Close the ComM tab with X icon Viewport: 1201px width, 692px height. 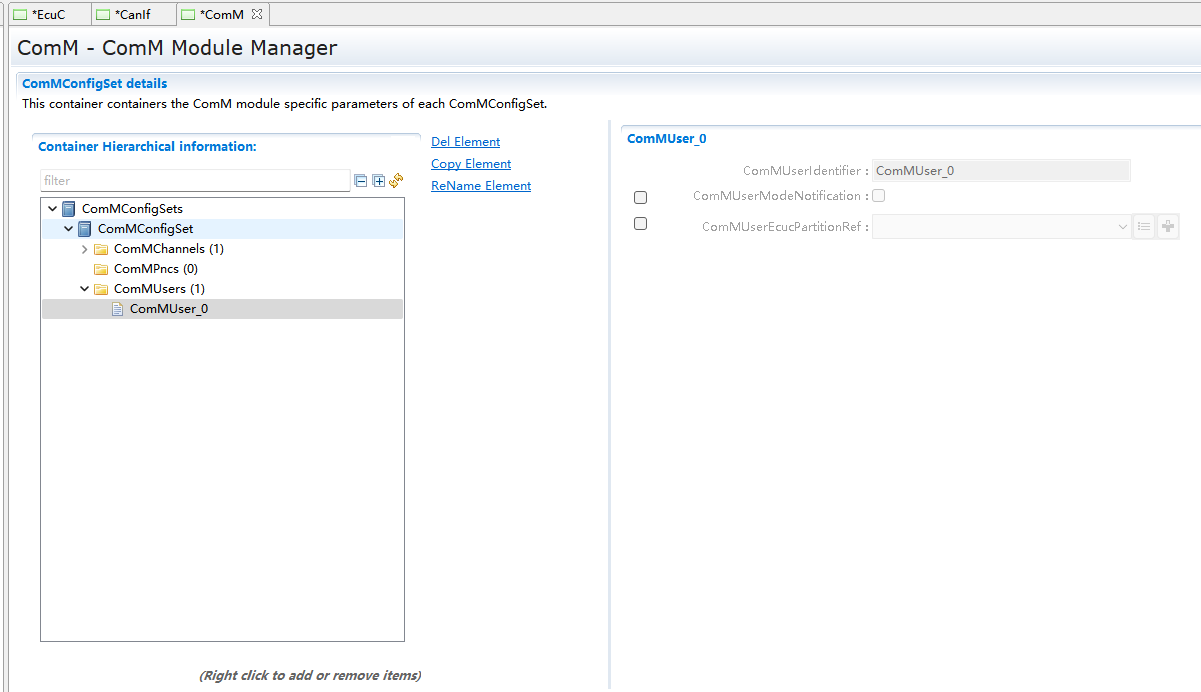coord(257,14)
